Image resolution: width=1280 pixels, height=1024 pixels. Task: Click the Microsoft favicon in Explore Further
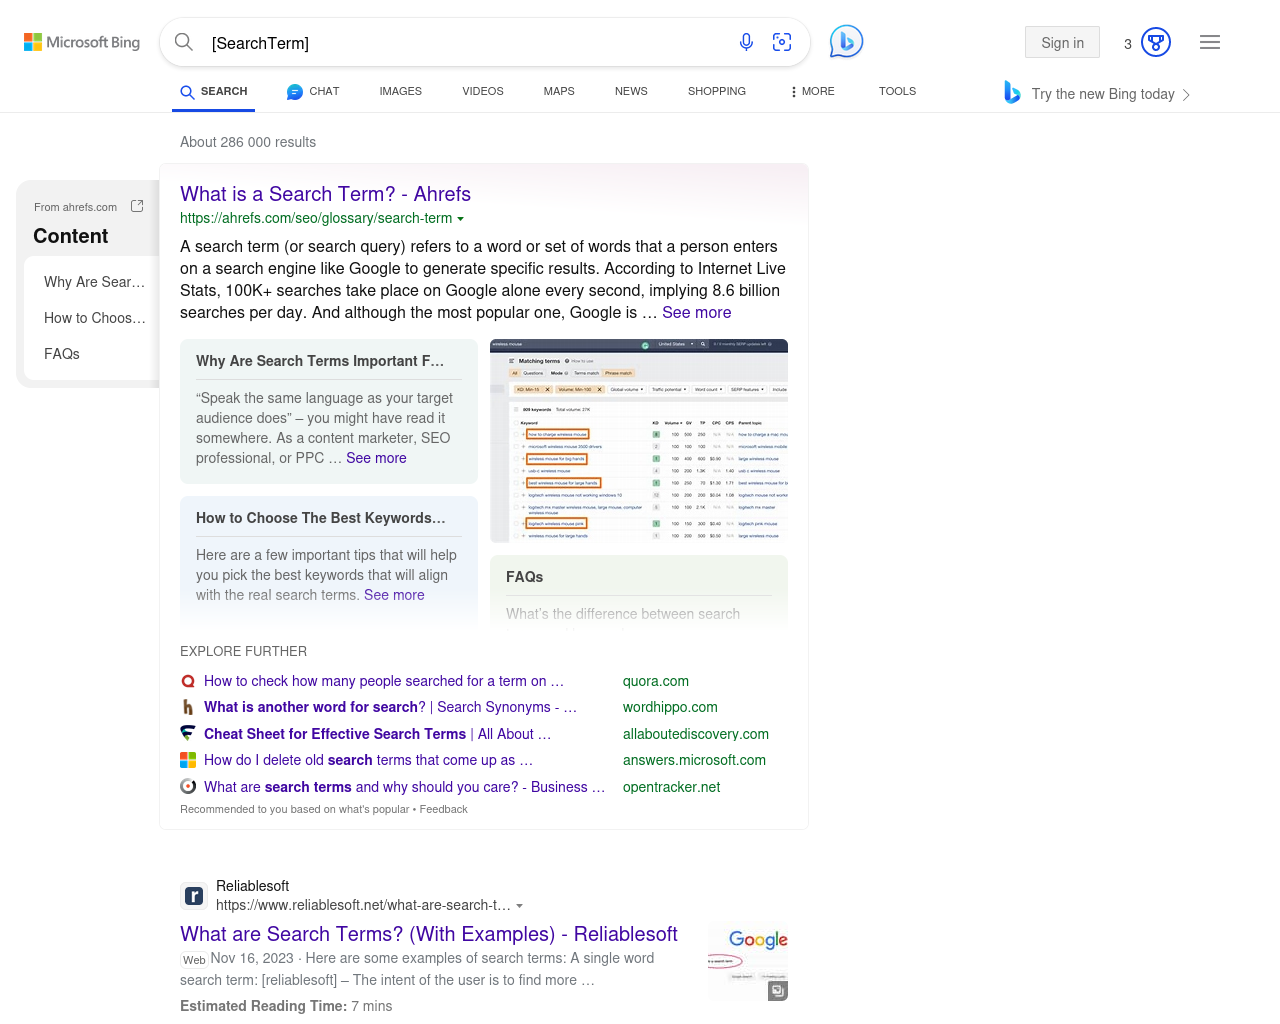pos(188,760)
